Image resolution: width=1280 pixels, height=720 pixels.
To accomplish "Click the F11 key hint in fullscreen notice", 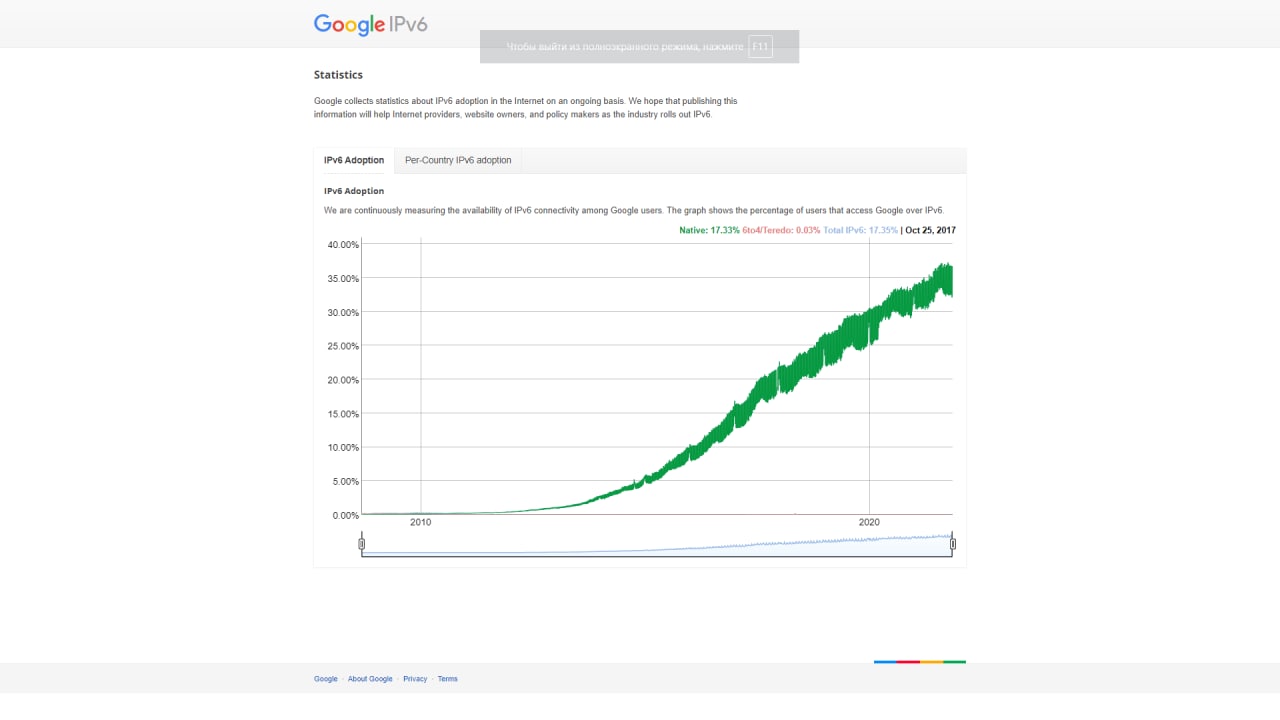I will point(760,47).
